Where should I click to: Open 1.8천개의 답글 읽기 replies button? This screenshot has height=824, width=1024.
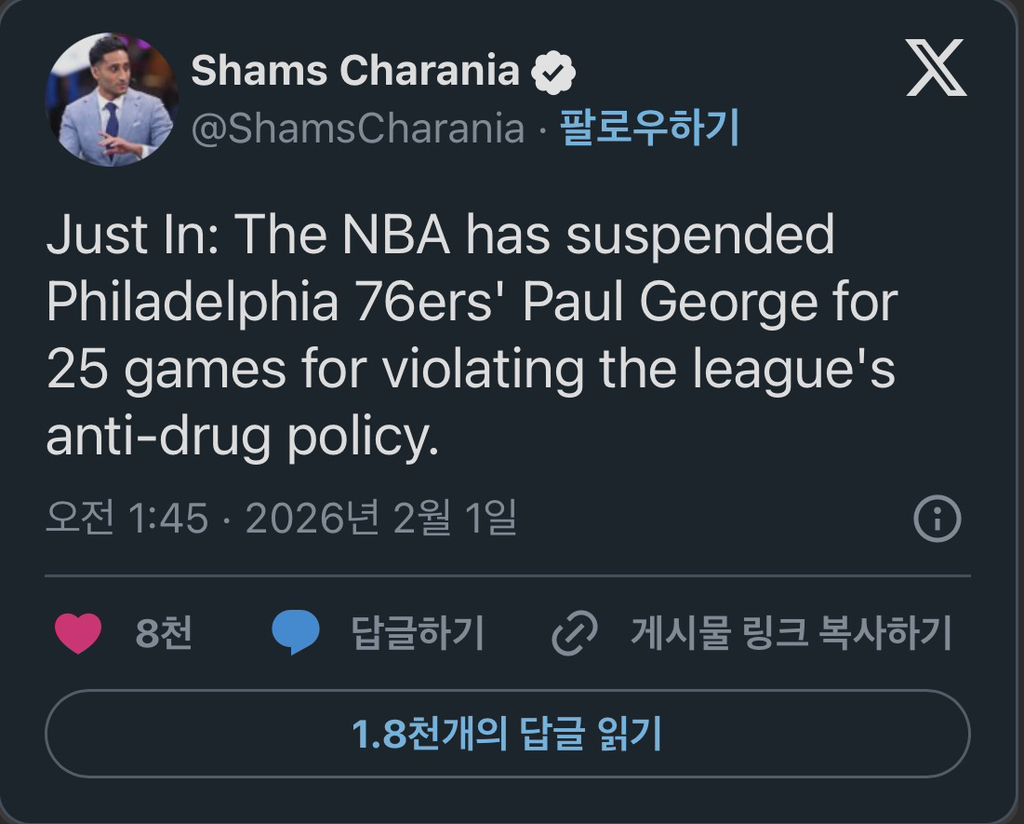[507, 734]
